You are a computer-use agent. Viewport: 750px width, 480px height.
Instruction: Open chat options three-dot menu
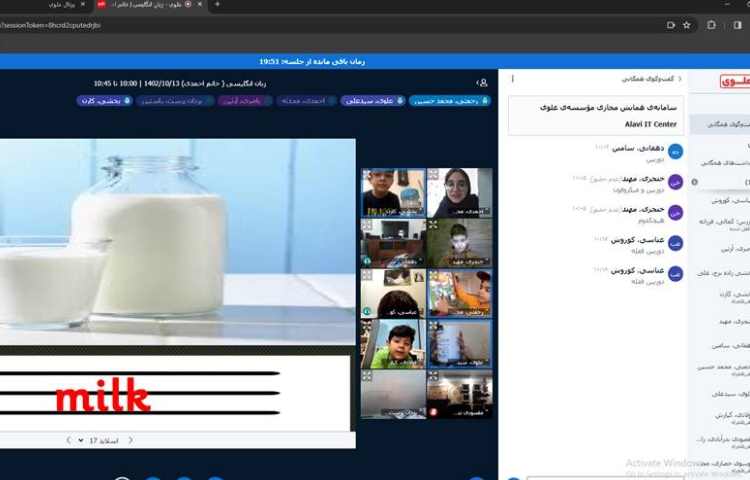tap(513, 78)
